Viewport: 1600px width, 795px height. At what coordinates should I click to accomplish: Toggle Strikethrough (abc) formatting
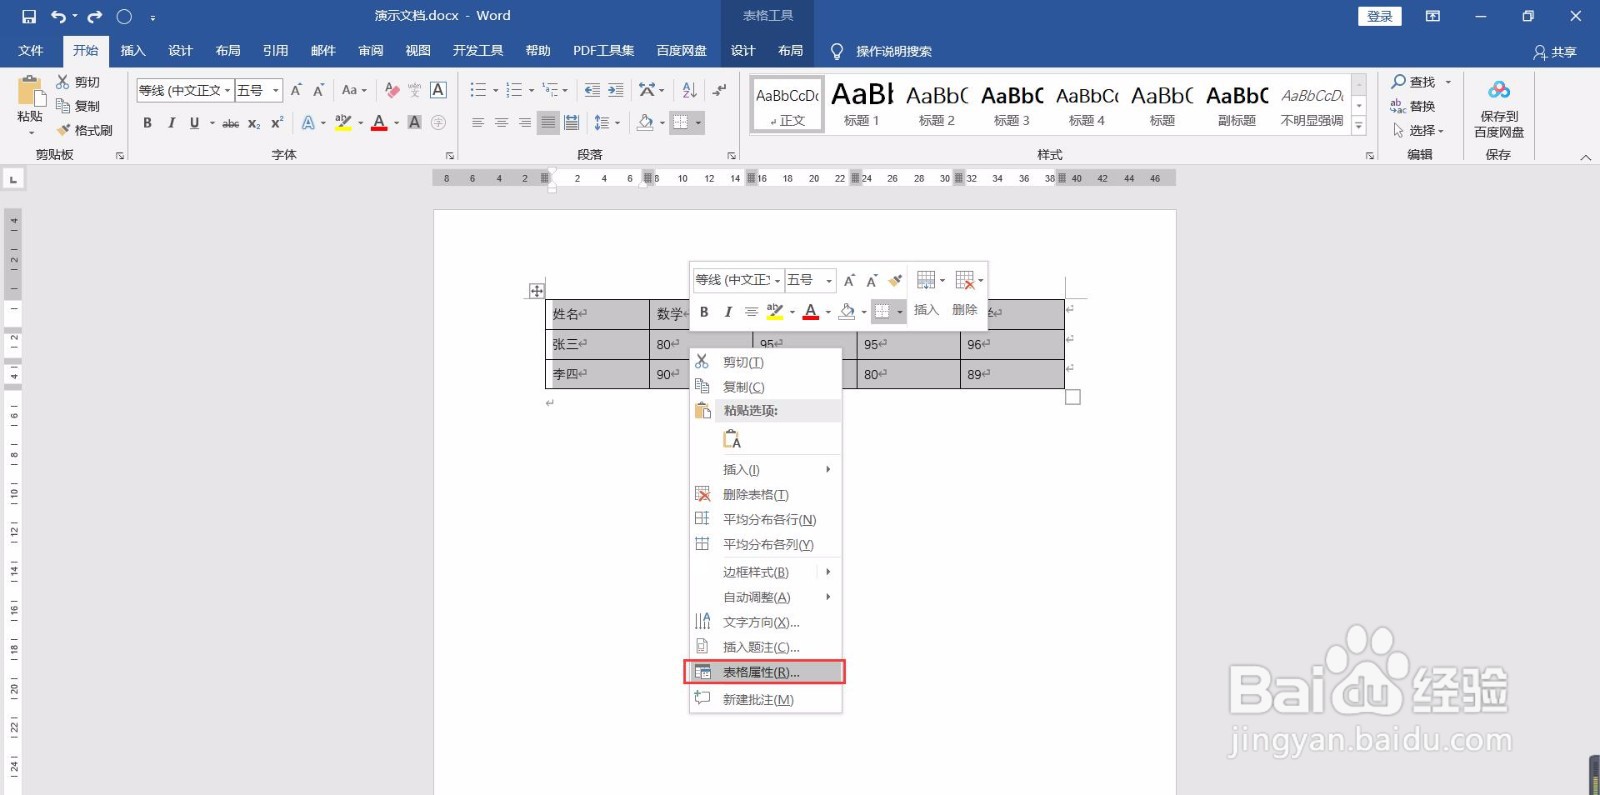[230, 123]
